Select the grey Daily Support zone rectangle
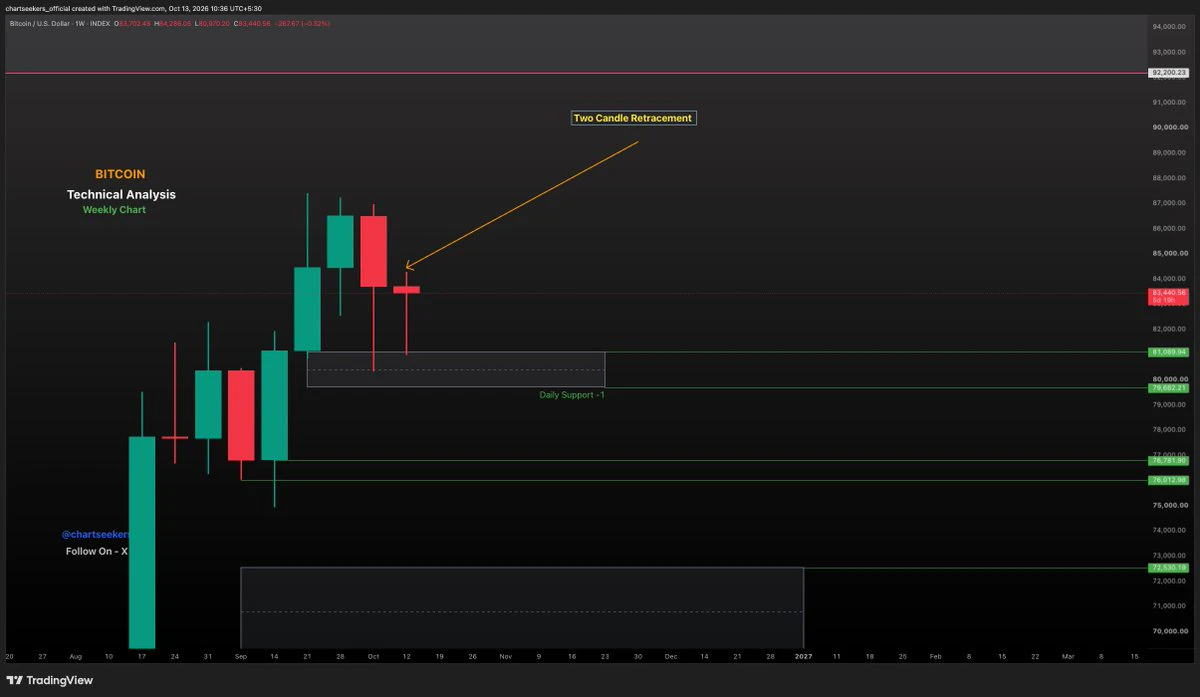Image resolution: width=1200 pixels, height=697 pixels. [x=456, y=369]
